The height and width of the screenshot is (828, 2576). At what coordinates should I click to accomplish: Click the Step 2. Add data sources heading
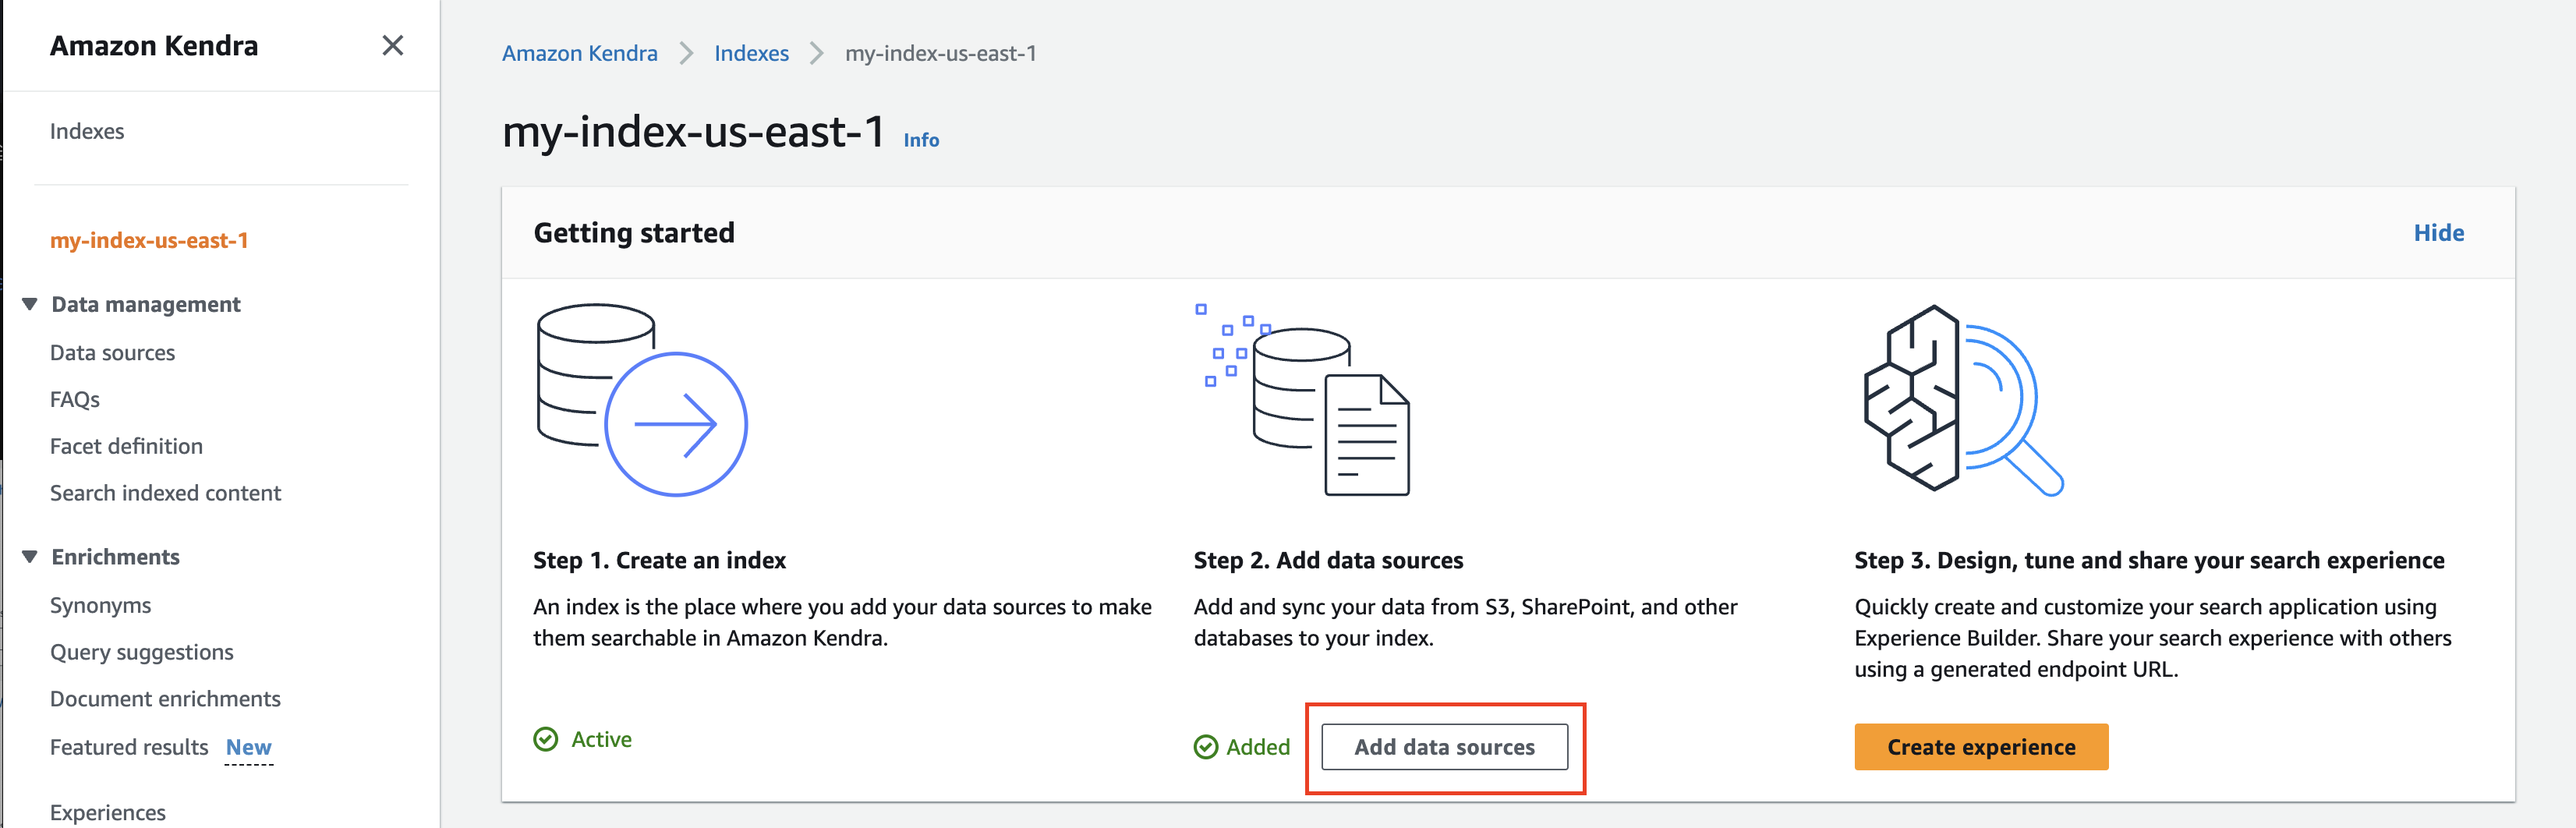click(1328, 560)
